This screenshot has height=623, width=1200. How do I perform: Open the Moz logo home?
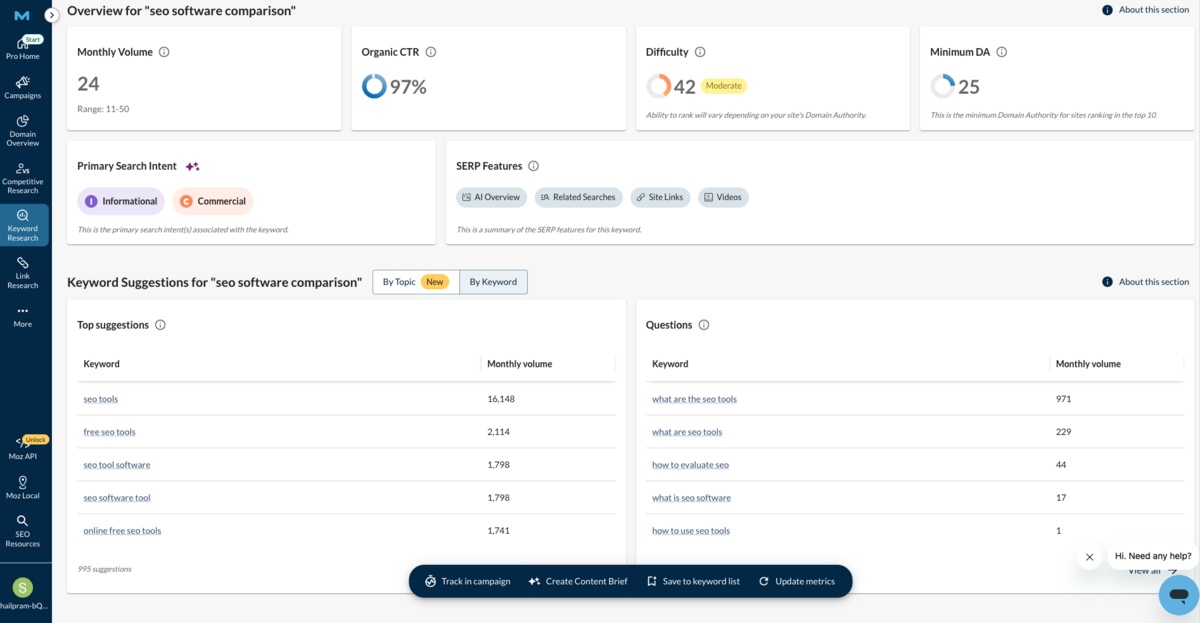[22, 15]
